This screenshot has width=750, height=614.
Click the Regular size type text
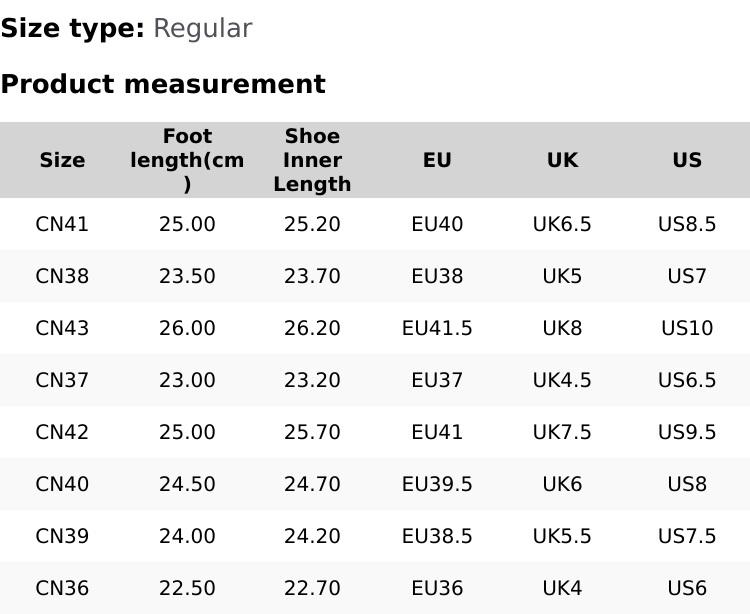pyautogui.click(x=202, y=29)
